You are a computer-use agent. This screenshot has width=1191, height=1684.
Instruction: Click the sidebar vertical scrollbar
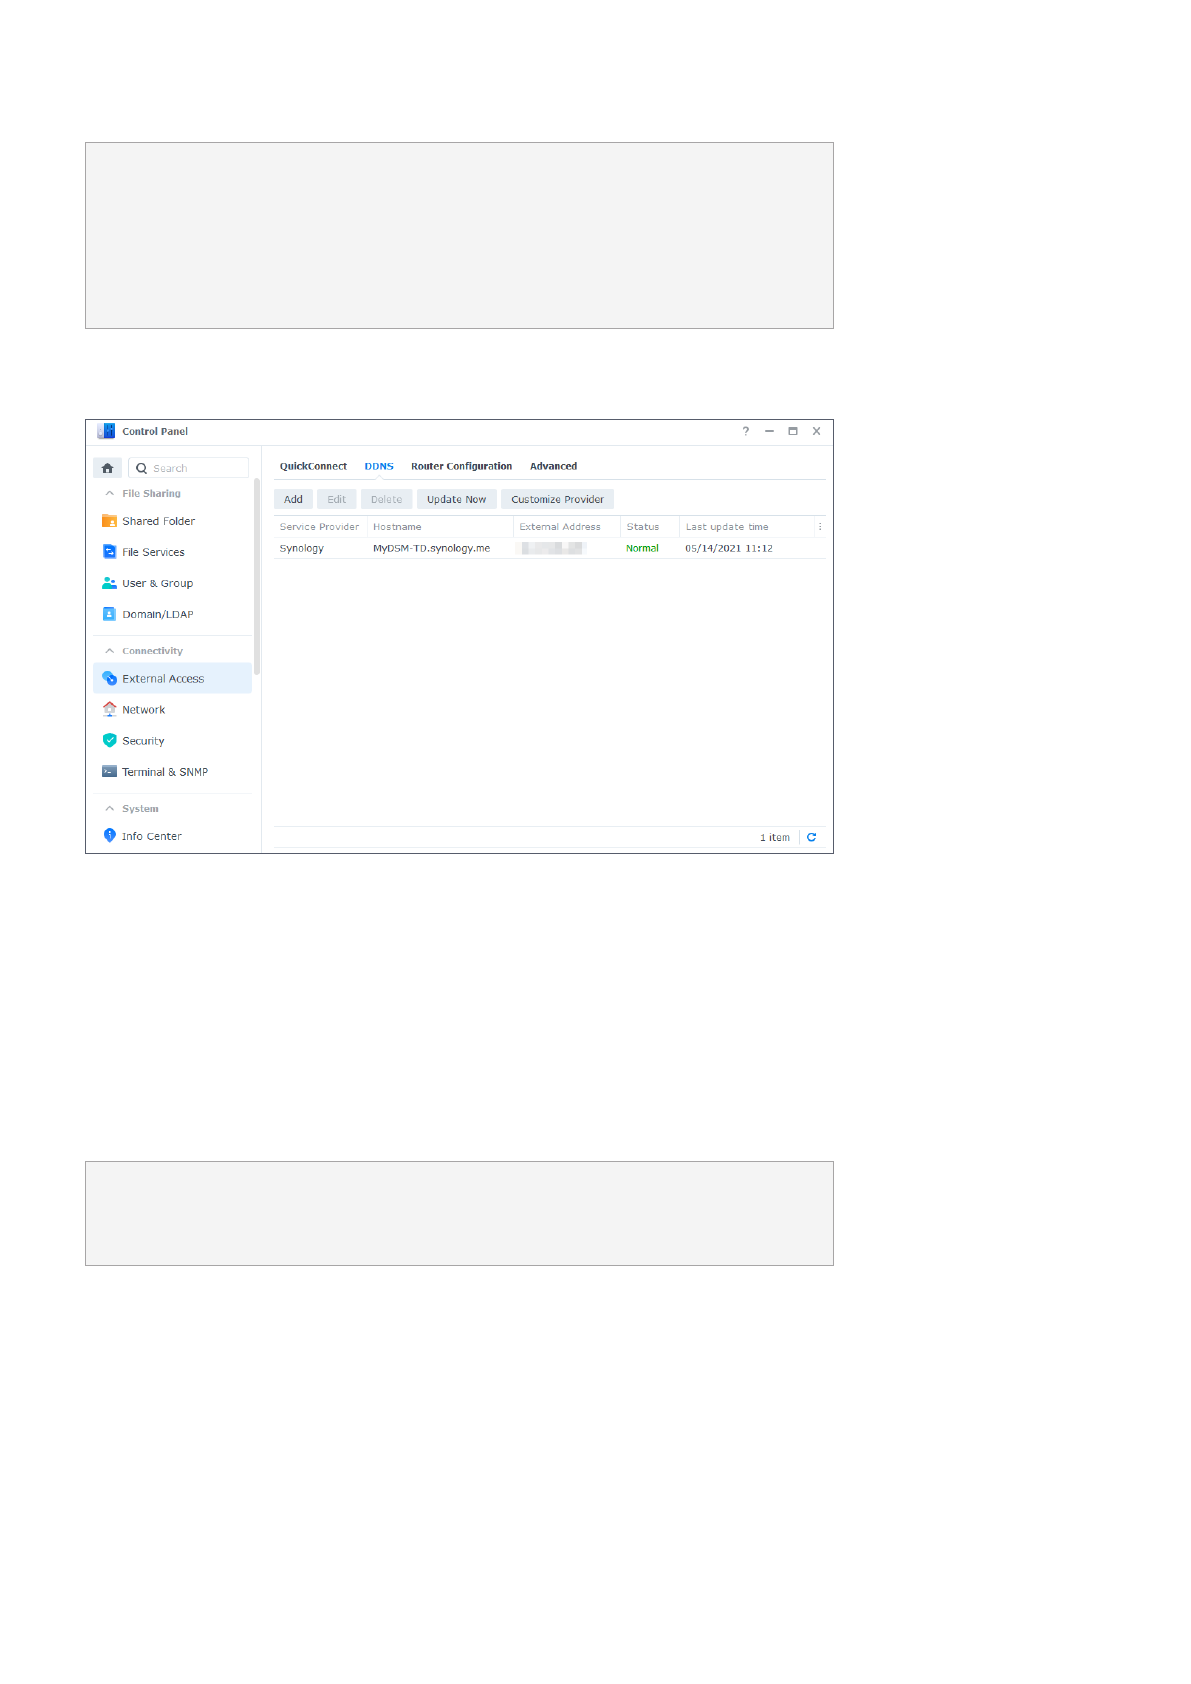257,576
